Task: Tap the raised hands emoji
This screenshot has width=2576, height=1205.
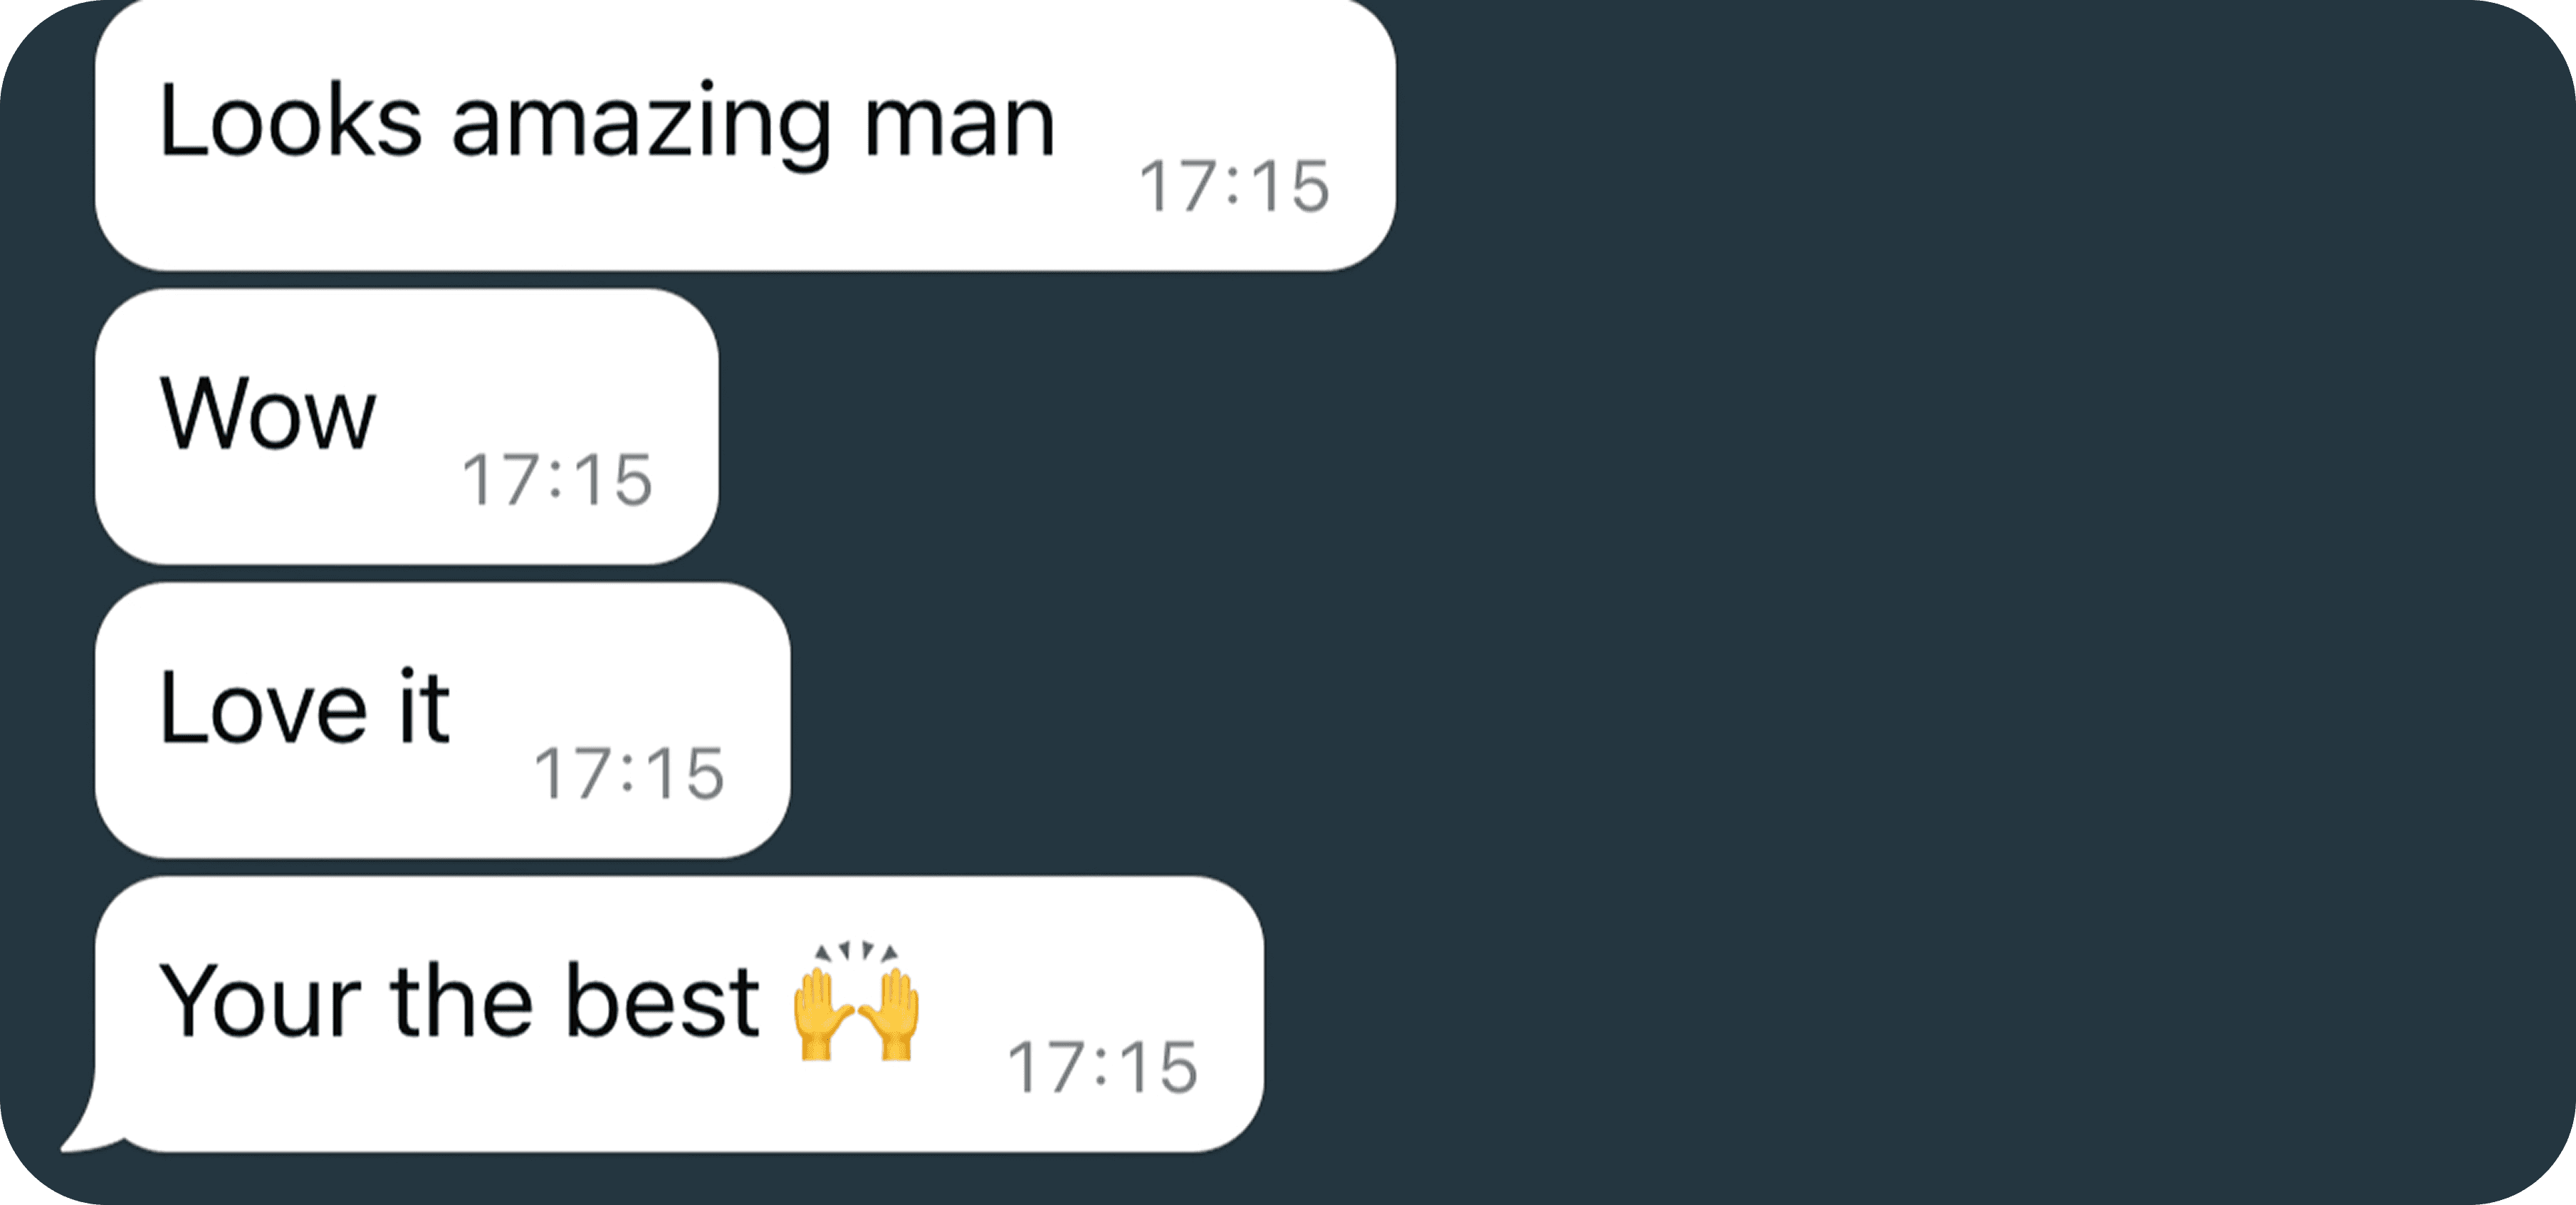Action: click(x=856, y=1000)
